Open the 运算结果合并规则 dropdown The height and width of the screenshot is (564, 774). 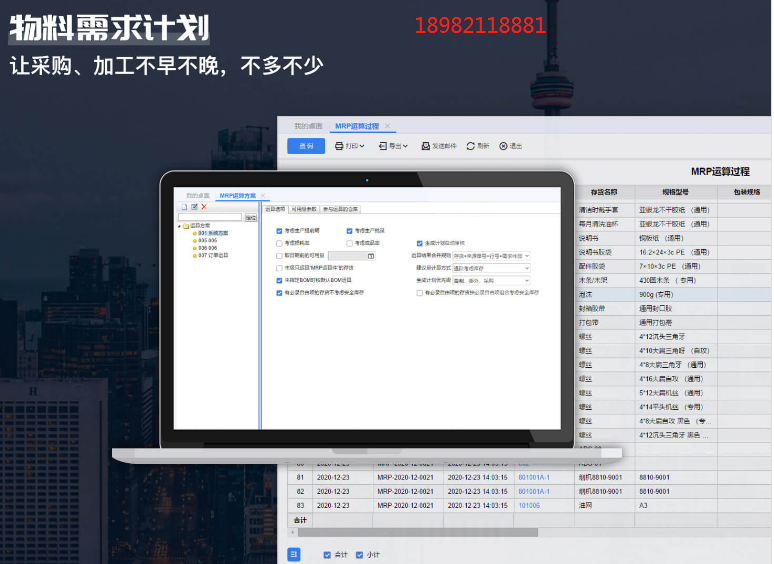click(x=491, y=256)
